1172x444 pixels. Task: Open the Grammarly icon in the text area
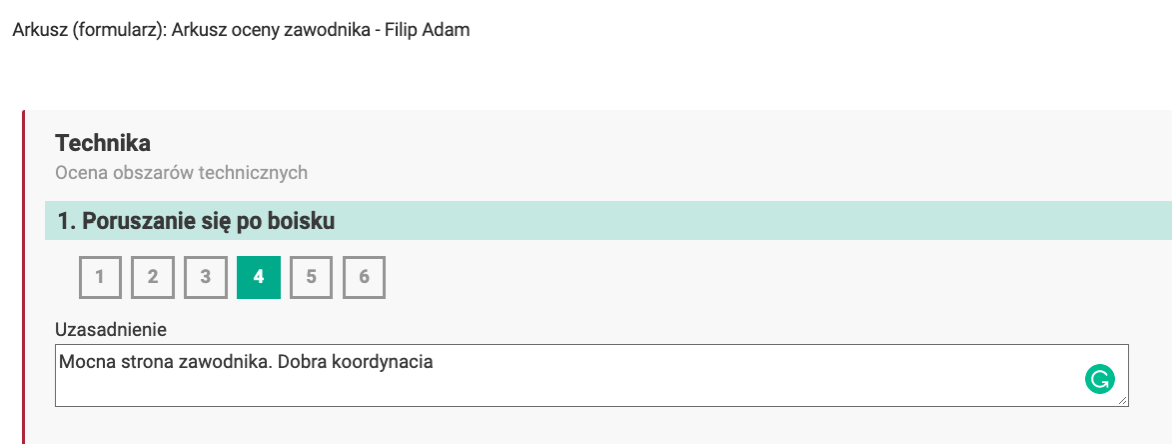1100,379
